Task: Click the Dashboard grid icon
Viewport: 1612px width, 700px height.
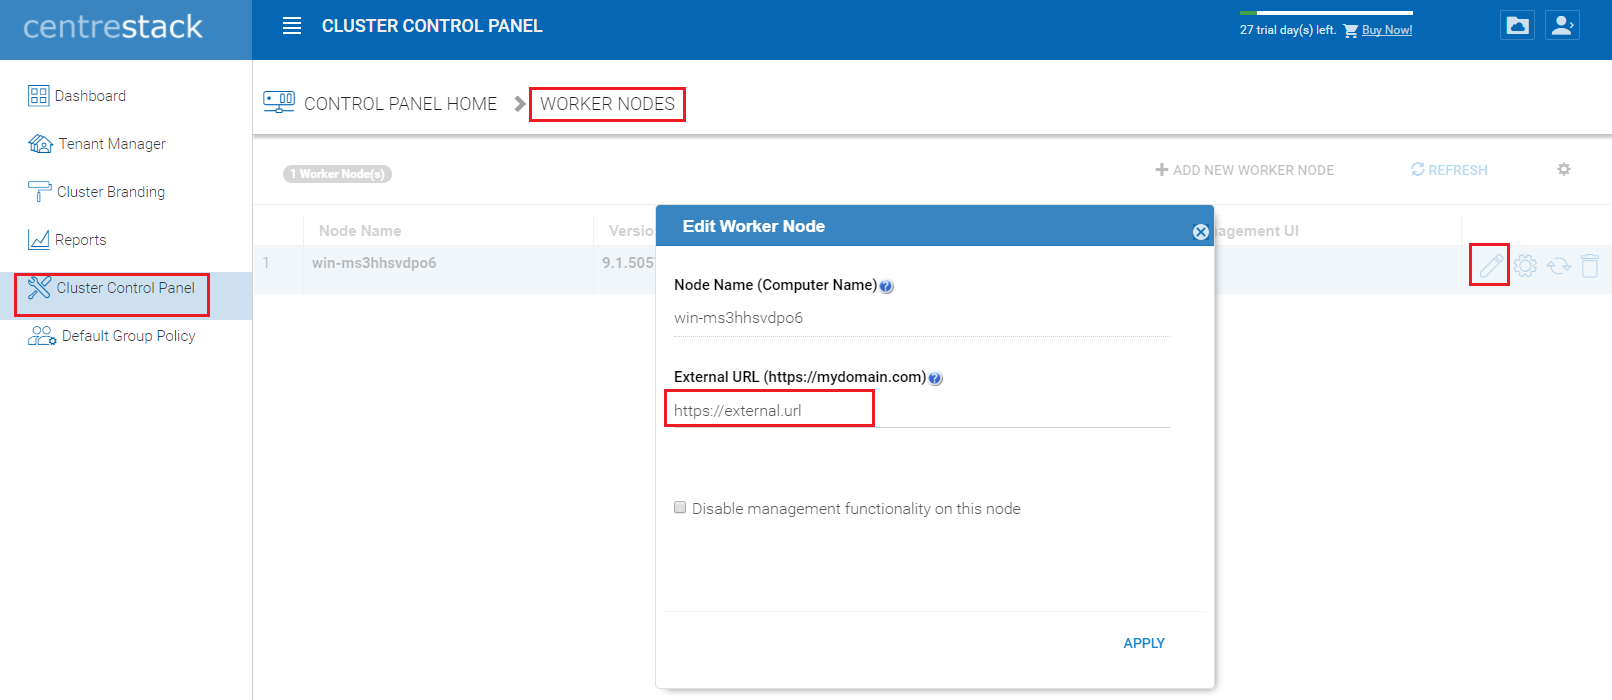Action: (x=38, y=96)
